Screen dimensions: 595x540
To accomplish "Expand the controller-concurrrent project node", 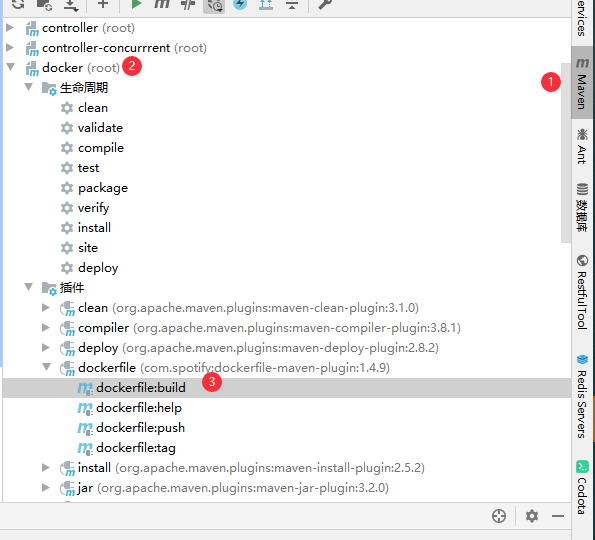I will pyautogui.click(x=10, y=47).
